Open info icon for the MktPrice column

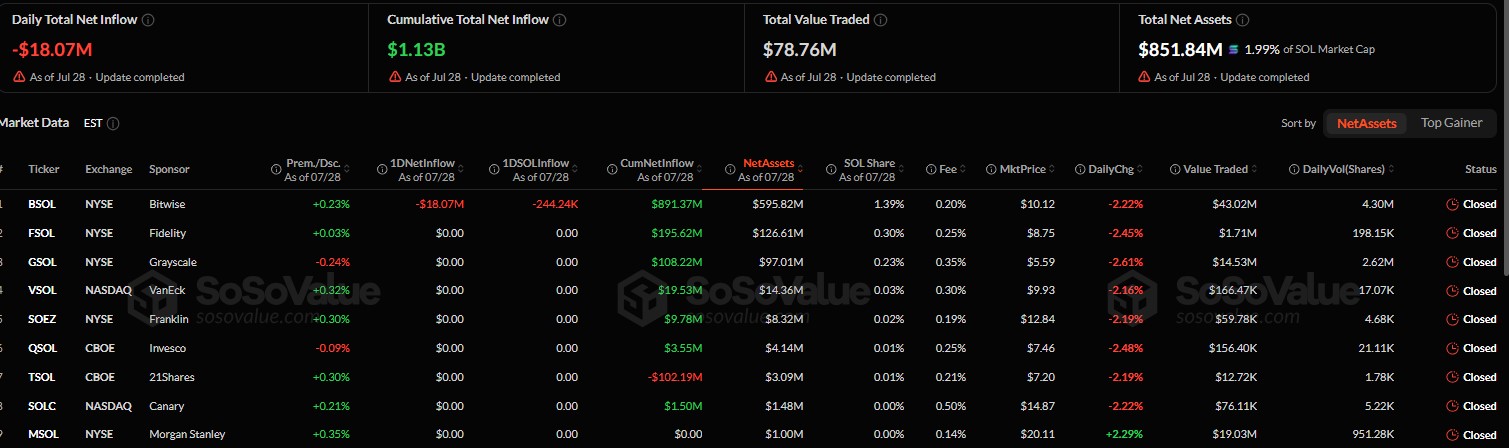[x=990, y=169]
